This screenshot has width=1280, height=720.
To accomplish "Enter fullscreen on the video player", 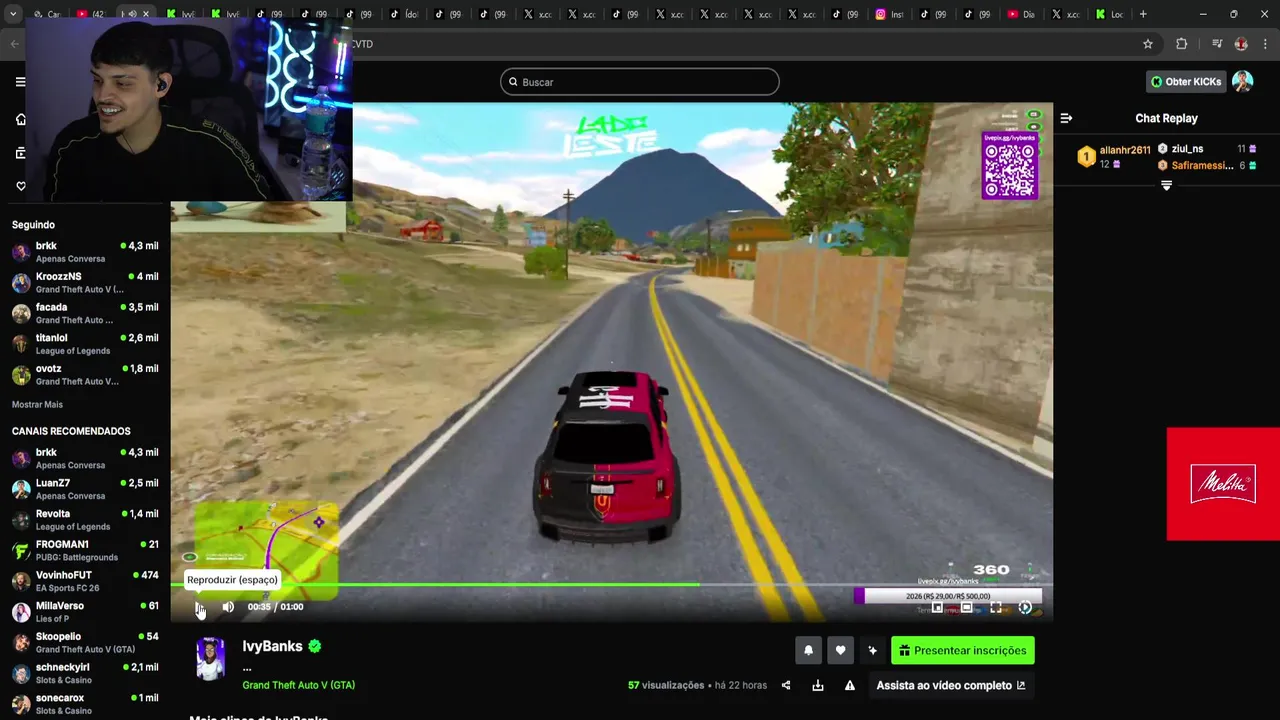I will (x=996, y=608).
